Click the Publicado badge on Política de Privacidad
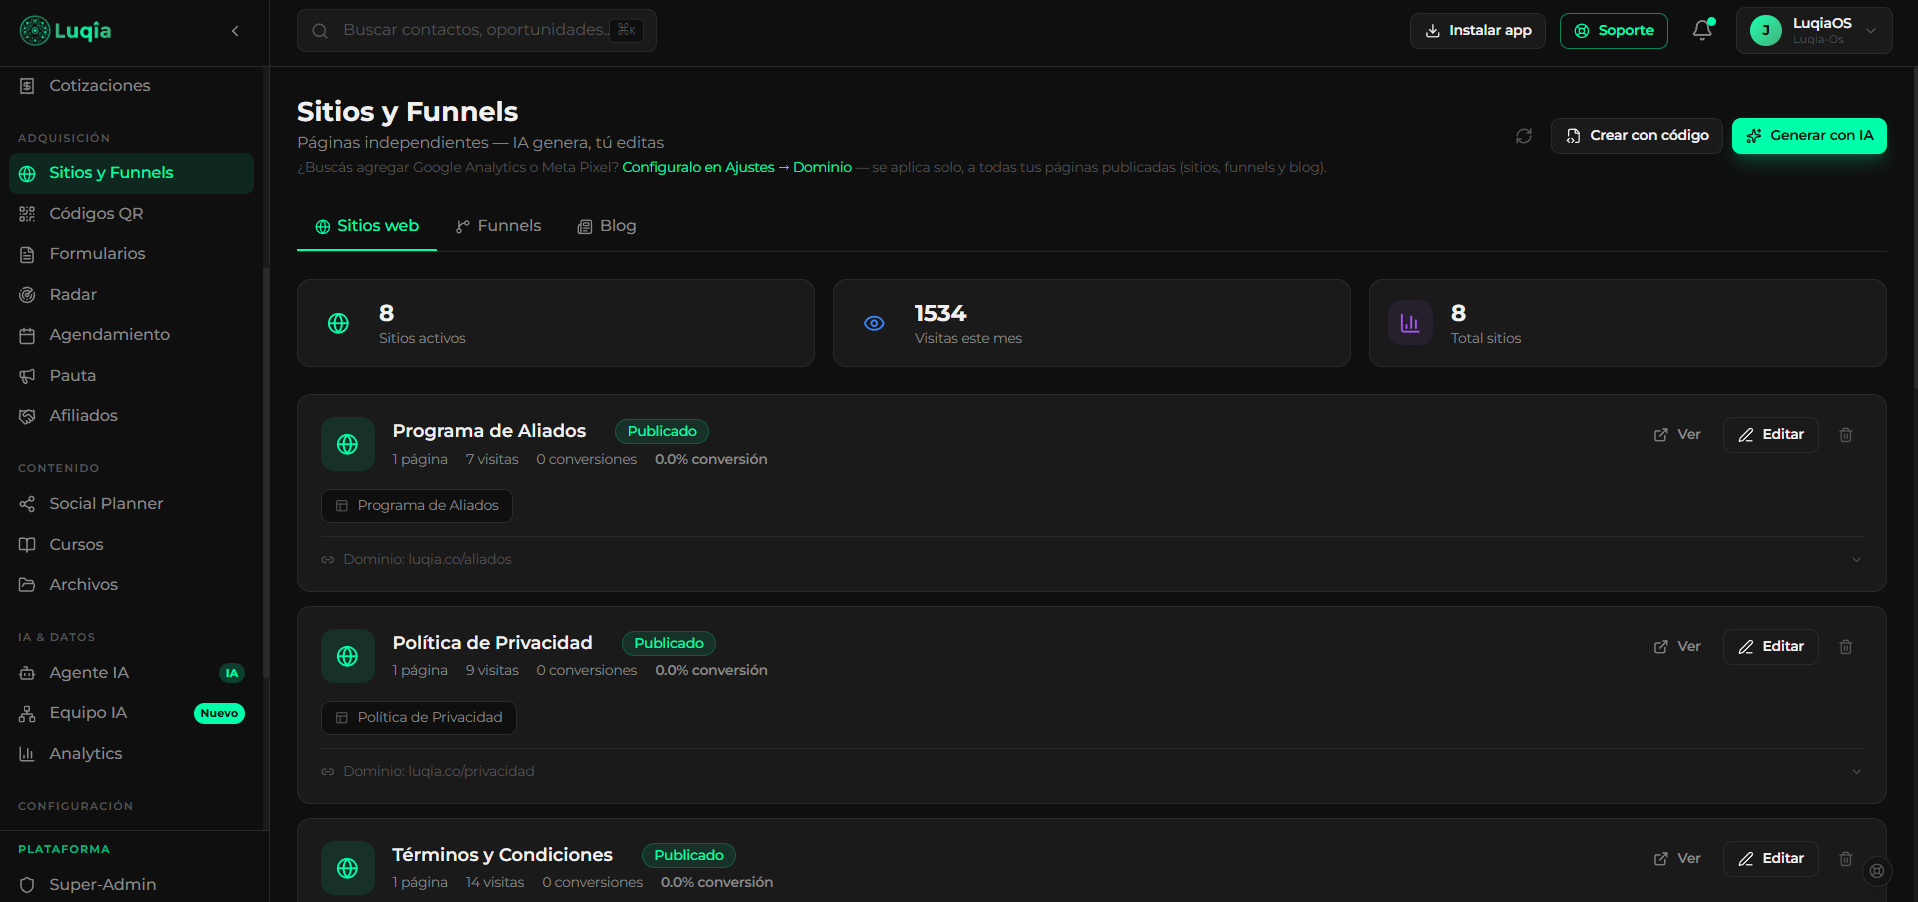Image resolution: width=1918 pixels, height=902 pixels. (669, 644)
